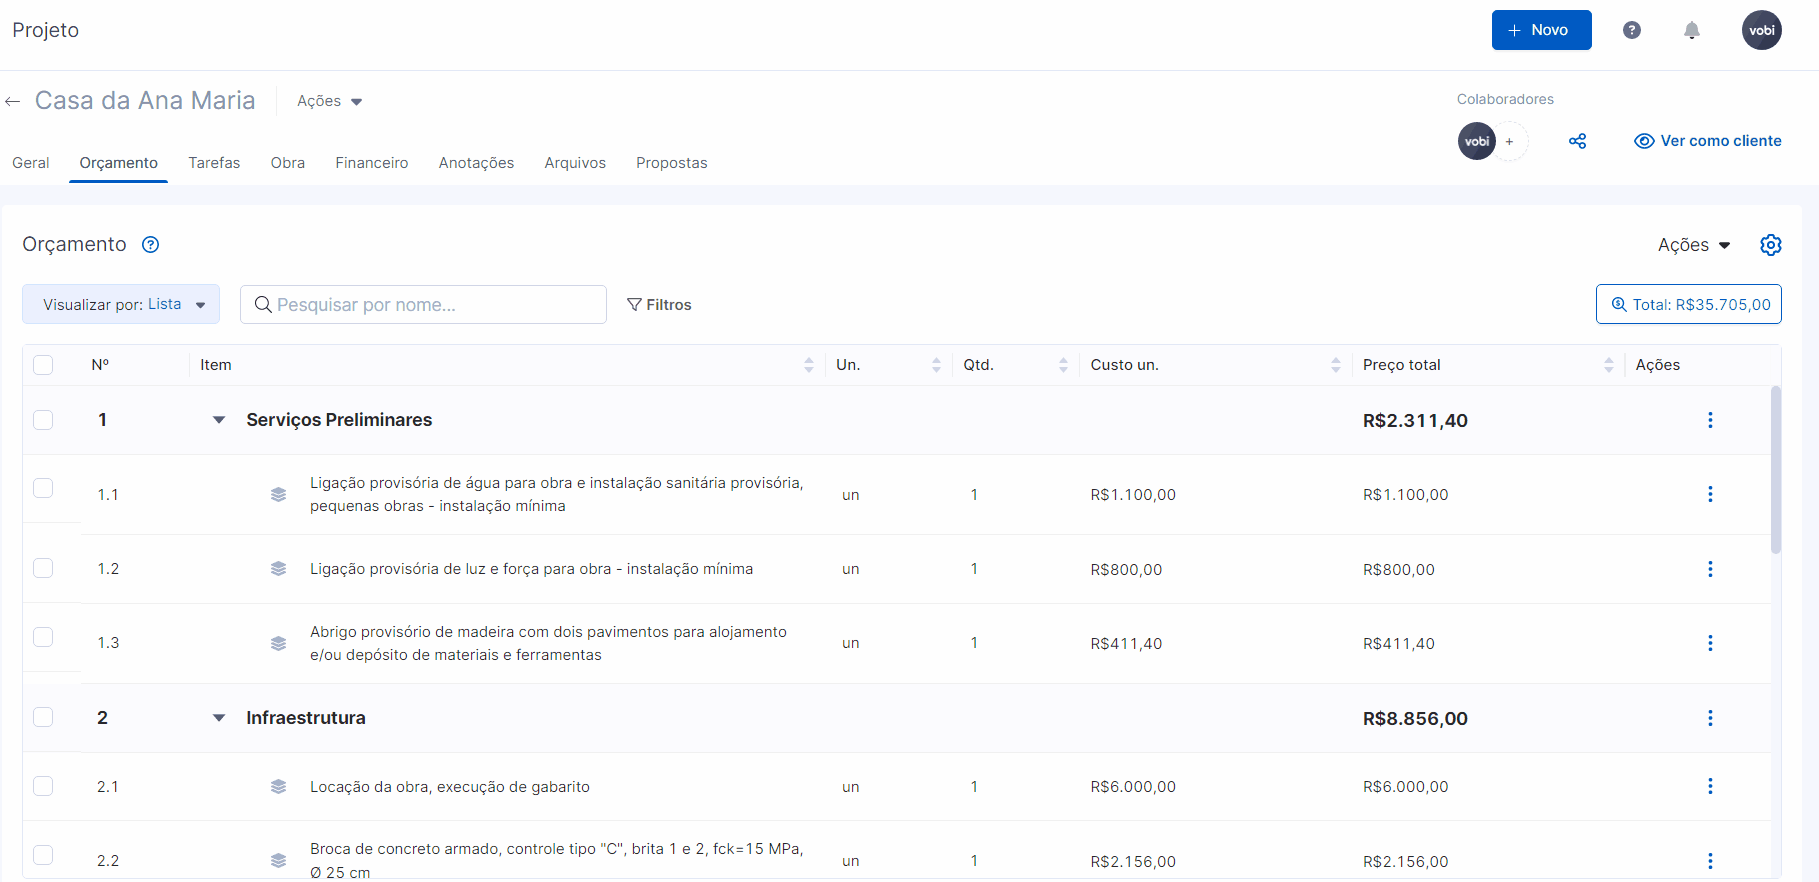Open the notifications bell
1819x882 pixels.
[1691, 30]
